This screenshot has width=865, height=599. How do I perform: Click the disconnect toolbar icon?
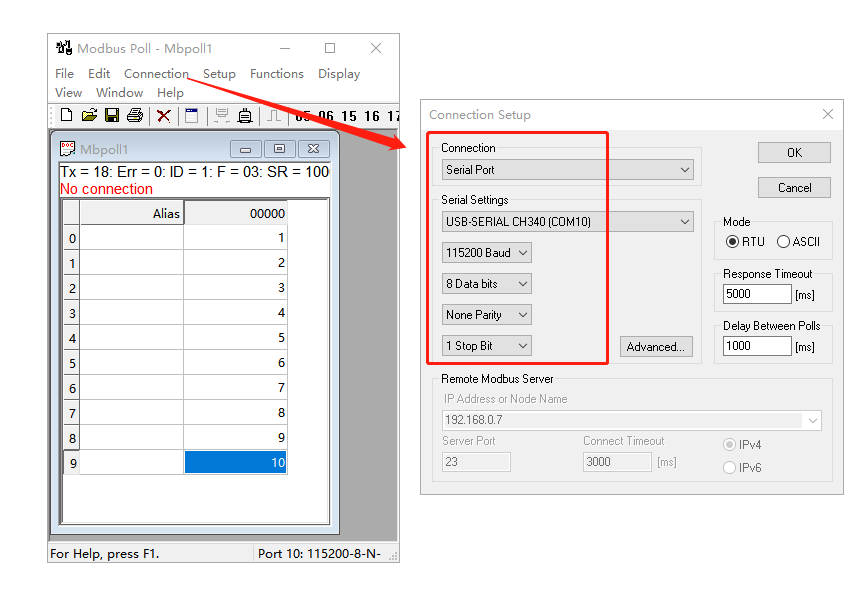click(x=245, y=116)
